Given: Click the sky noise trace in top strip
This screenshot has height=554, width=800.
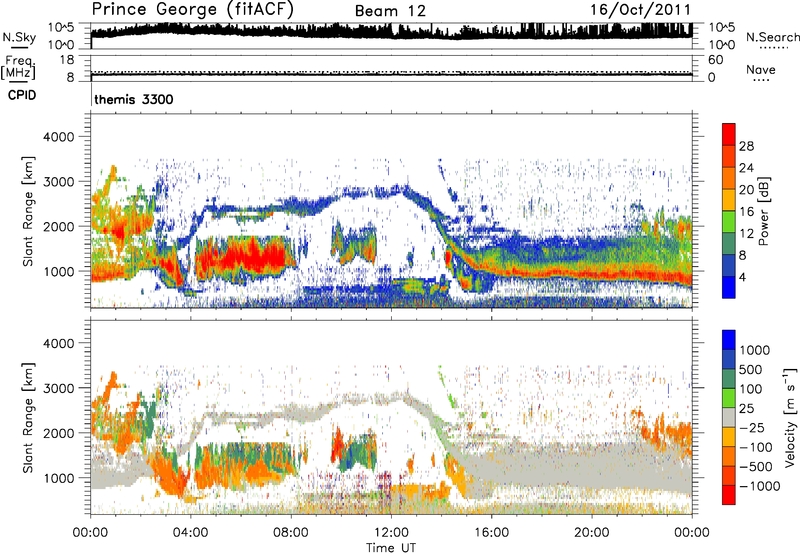Looking at the screenshot, I should 391,30.
